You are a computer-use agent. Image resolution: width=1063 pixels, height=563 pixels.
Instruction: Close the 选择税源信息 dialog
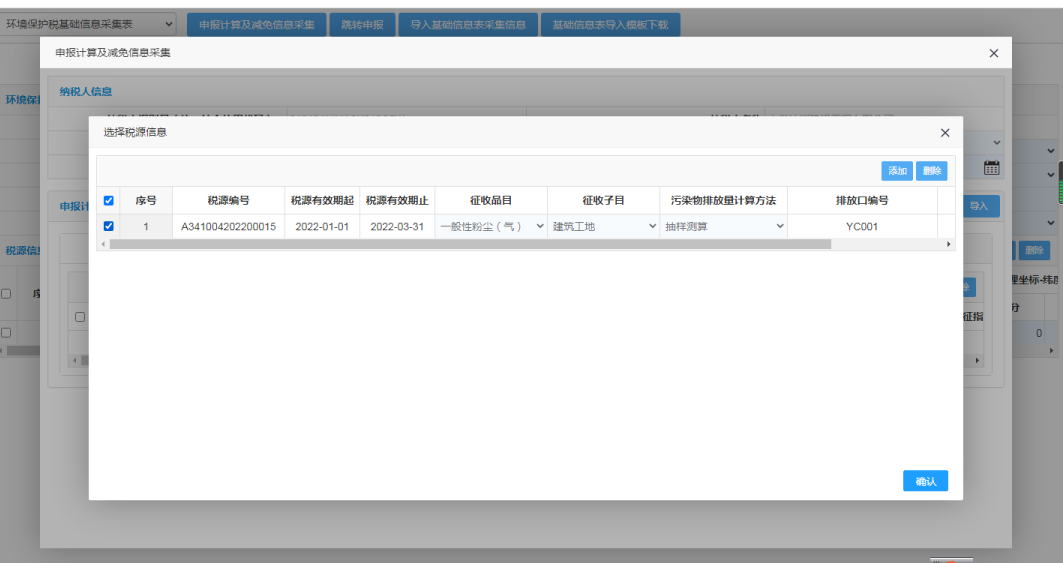945,132
